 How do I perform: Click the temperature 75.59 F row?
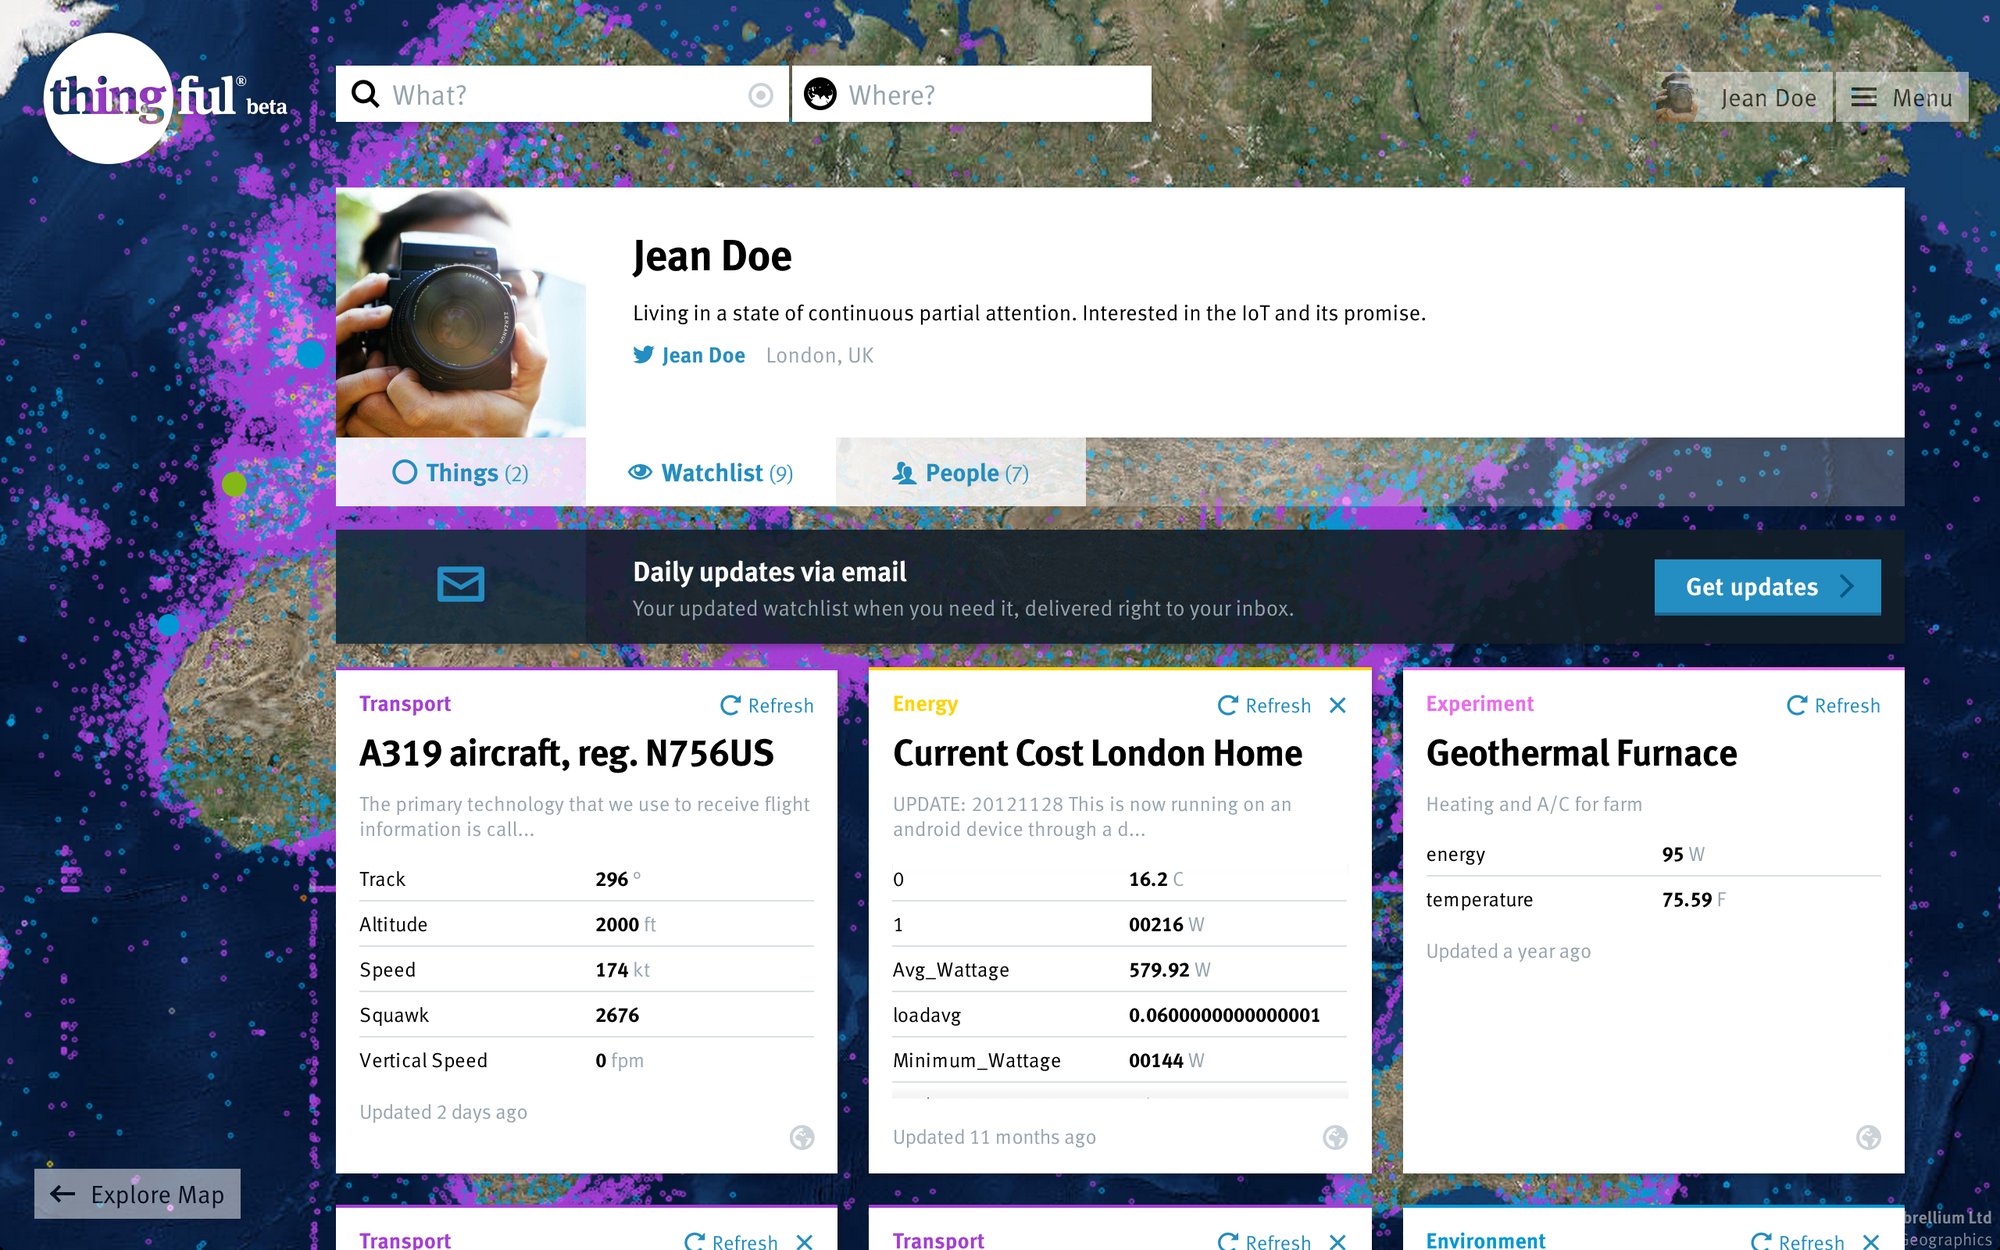click(x=1653, y=899)
